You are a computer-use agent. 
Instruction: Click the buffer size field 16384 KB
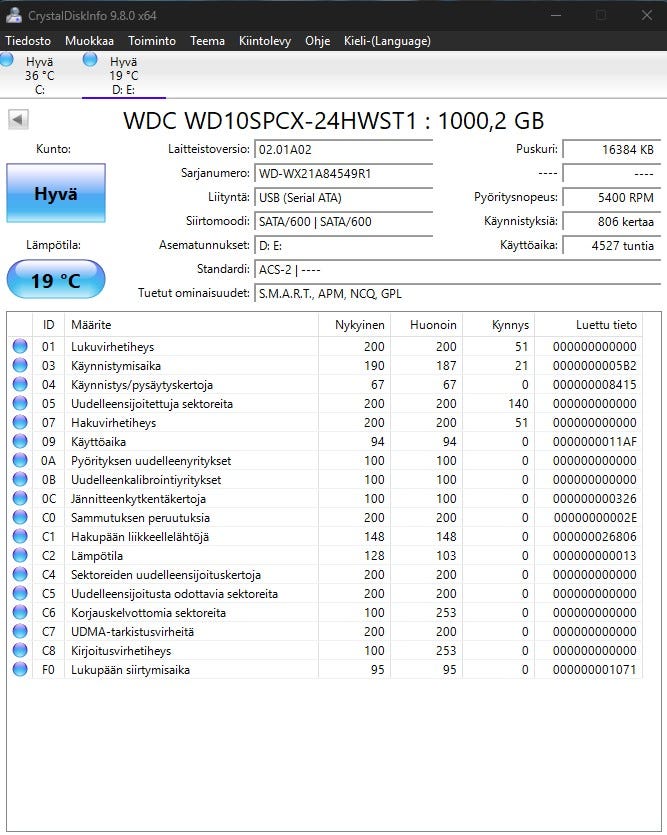(x=612, y=150)
